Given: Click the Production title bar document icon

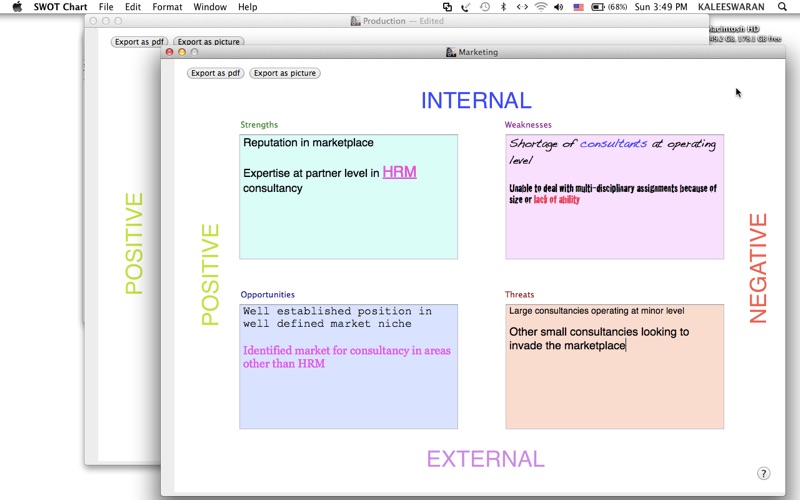Looking at the screenshot, I should 356,21.
